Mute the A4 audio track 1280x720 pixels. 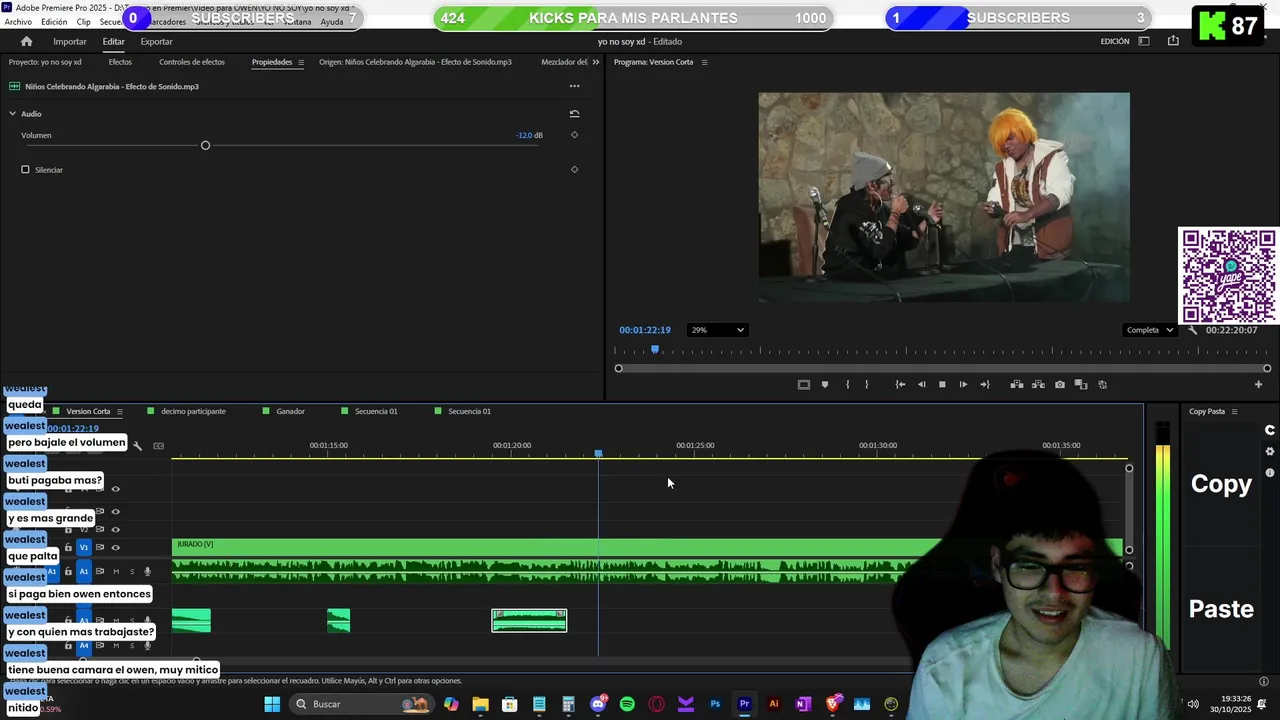(115, 646)
